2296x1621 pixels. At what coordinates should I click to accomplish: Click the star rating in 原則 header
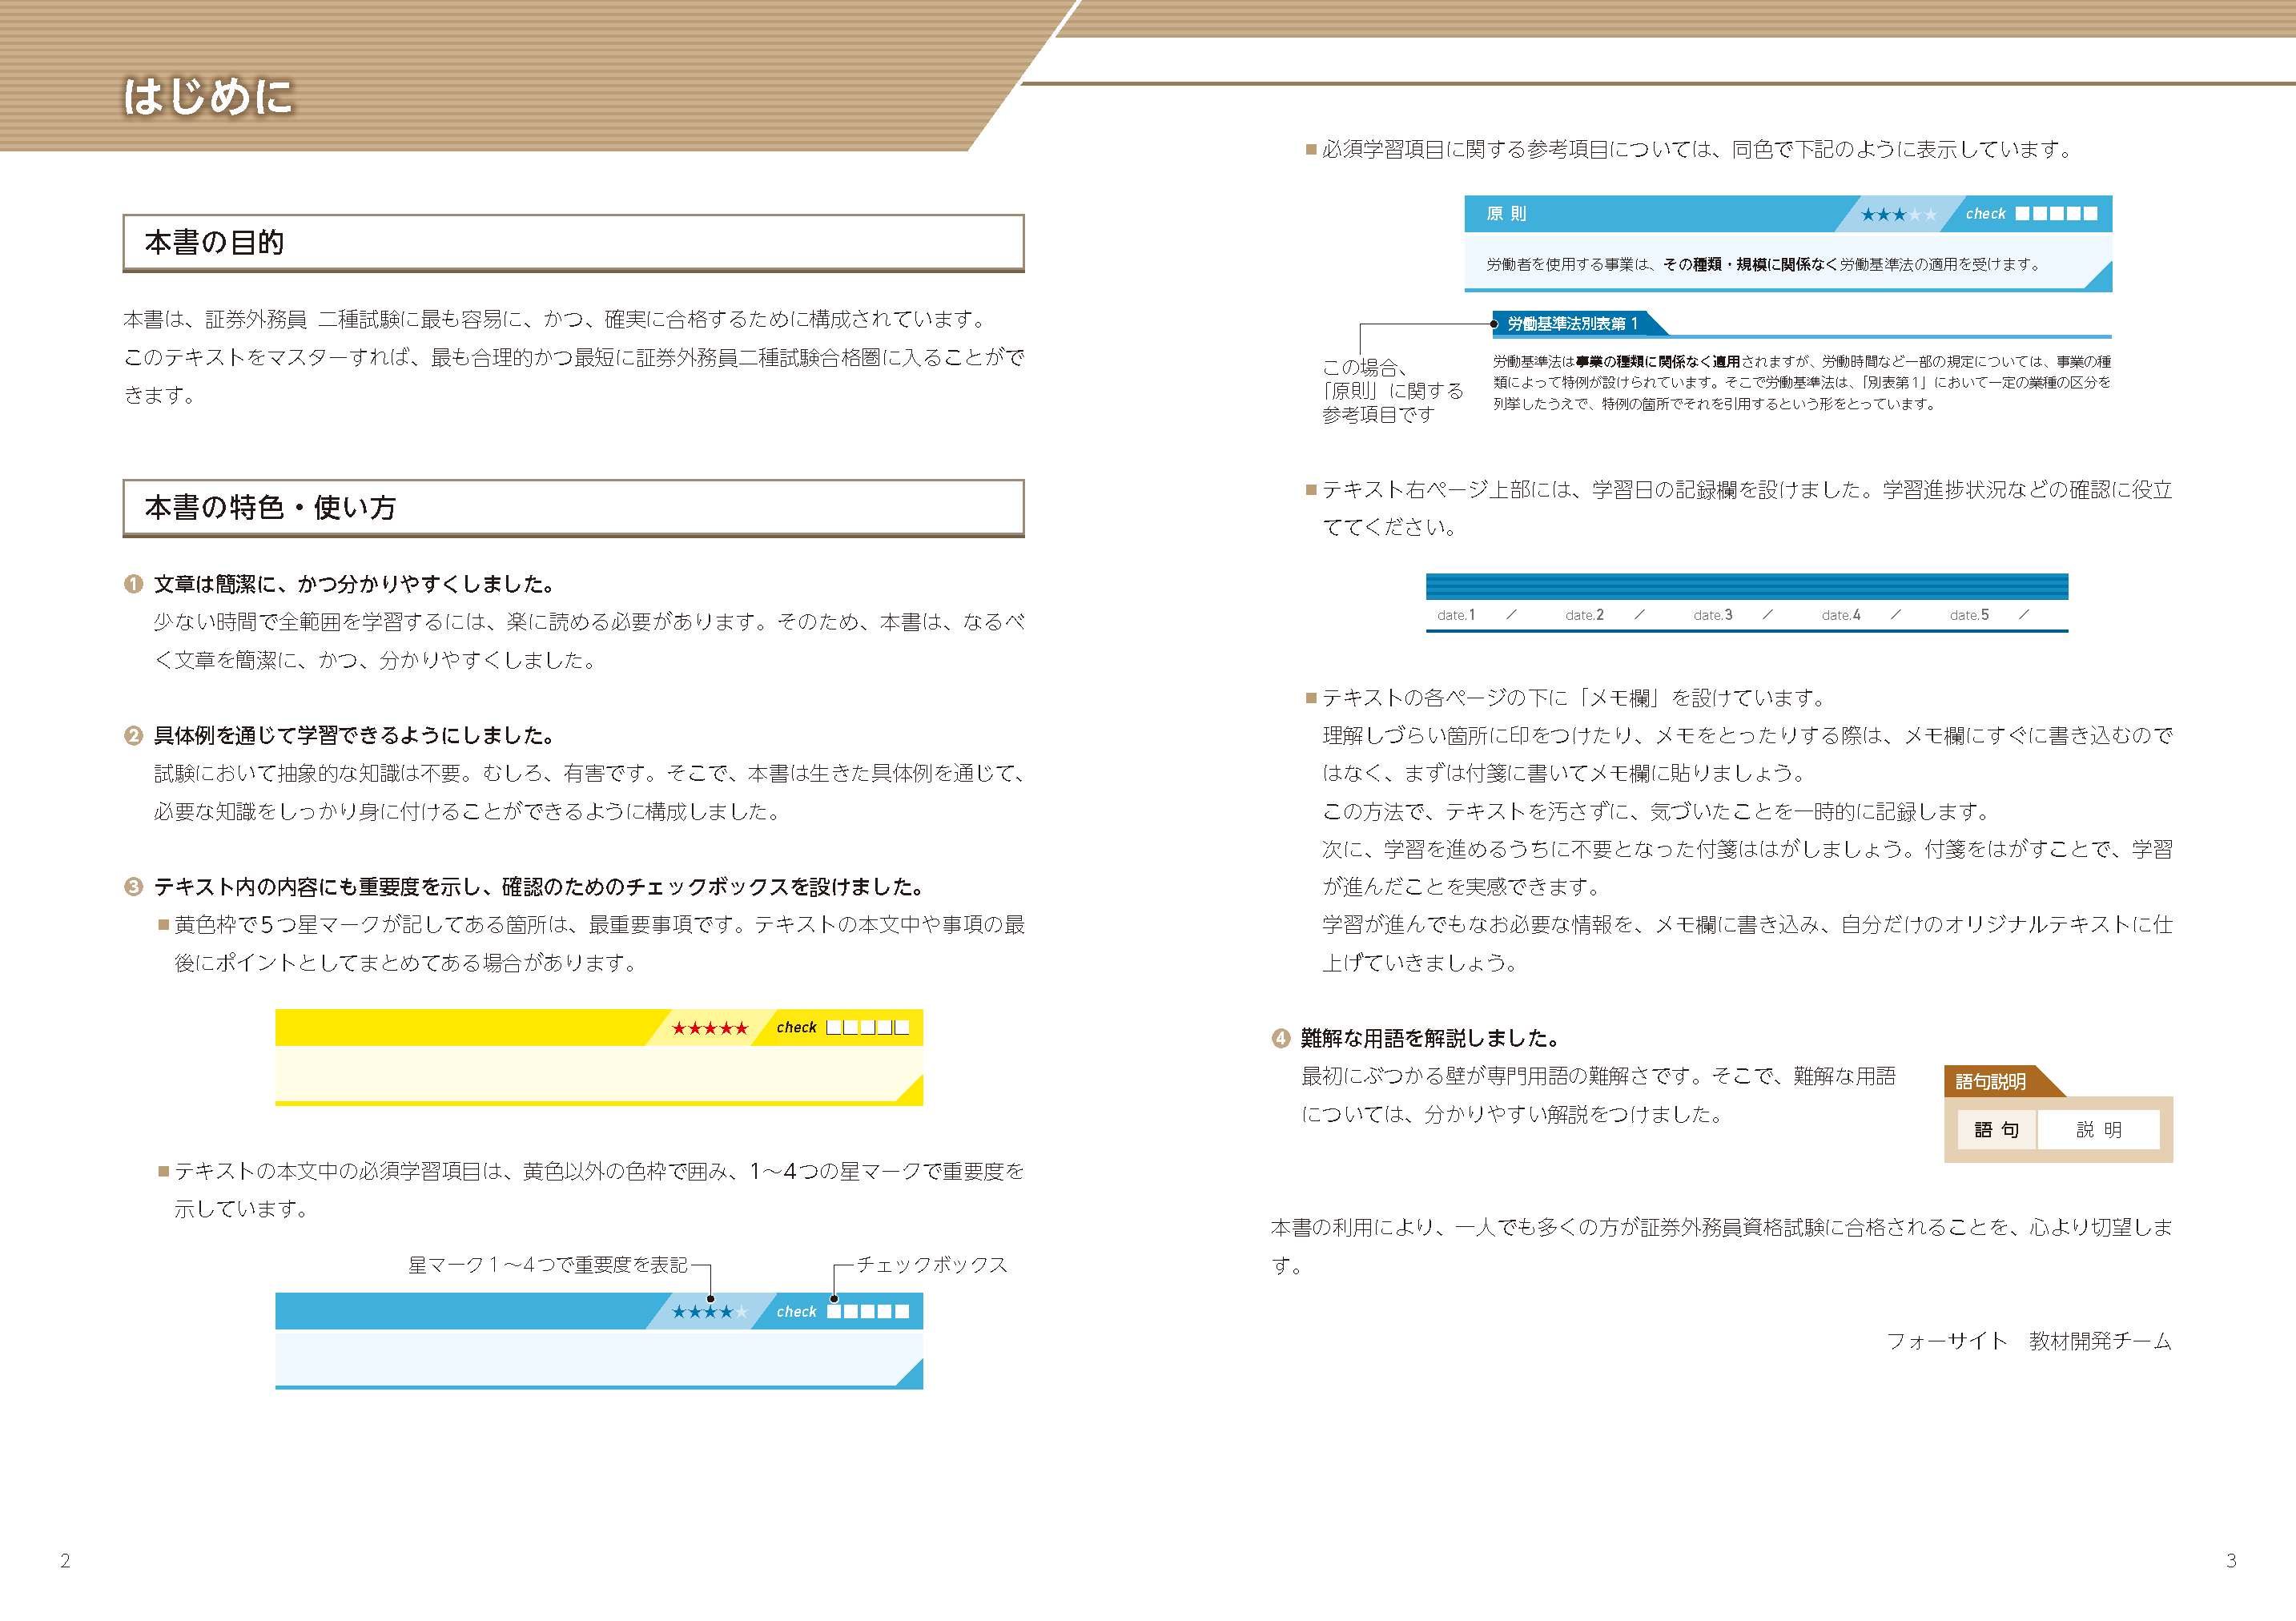(1898, 214)
